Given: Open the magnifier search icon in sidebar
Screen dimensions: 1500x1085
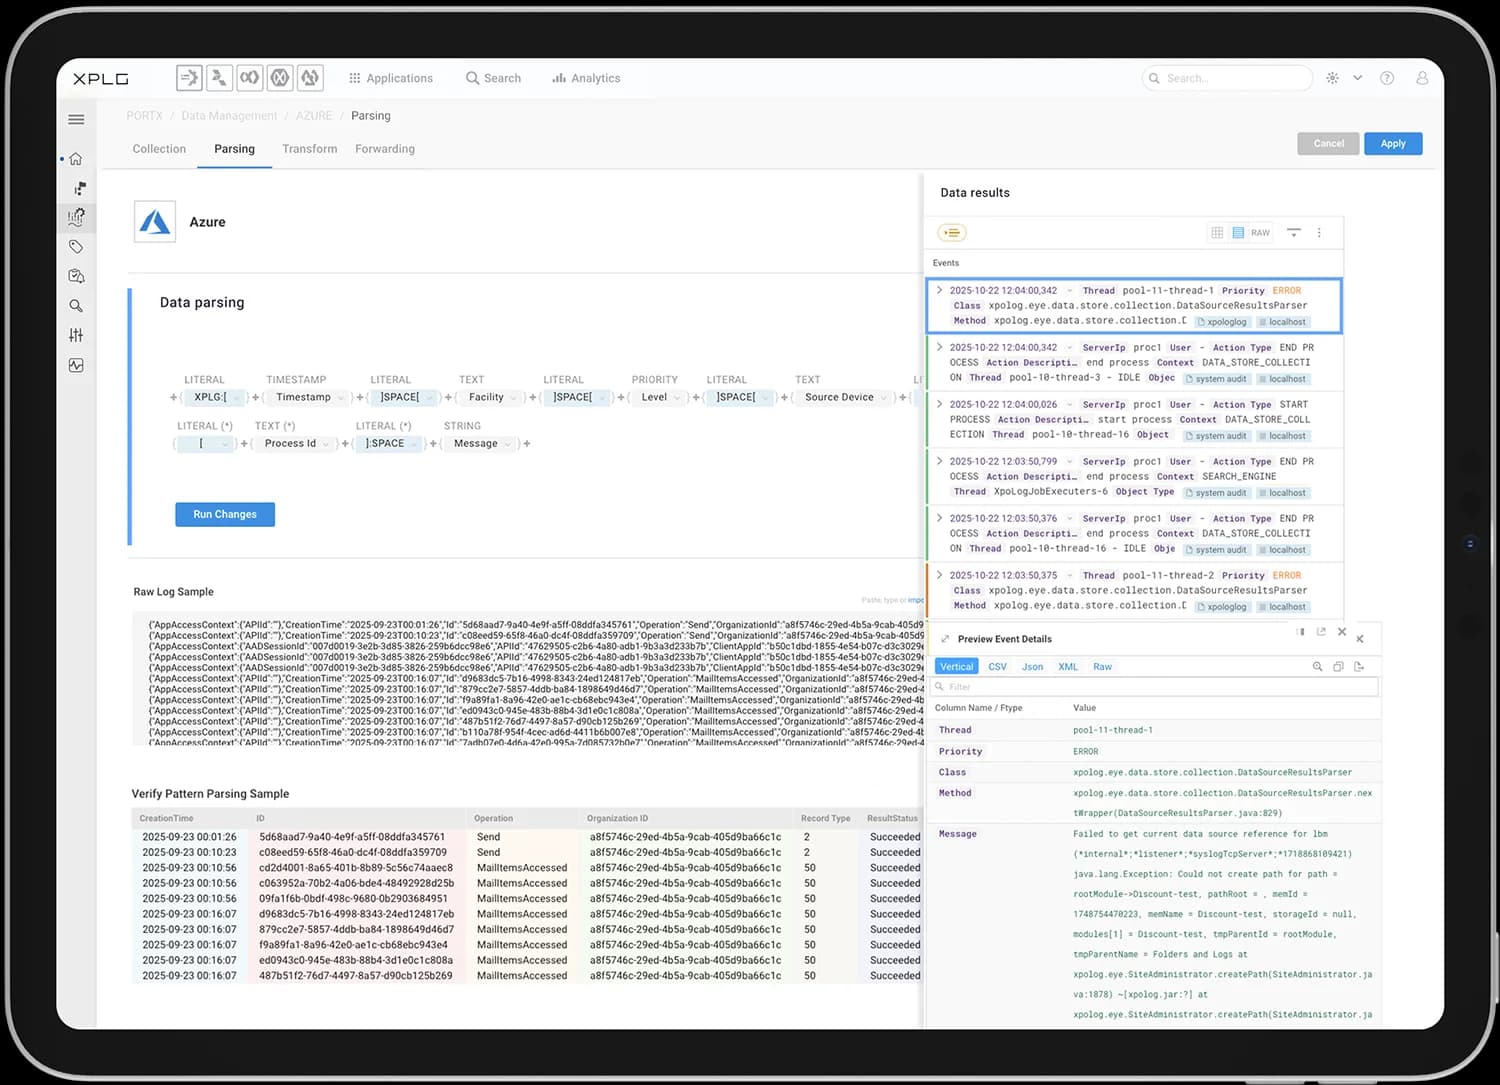Looking at the screenshot, I should pyautogui.click(x=76, y=306).
